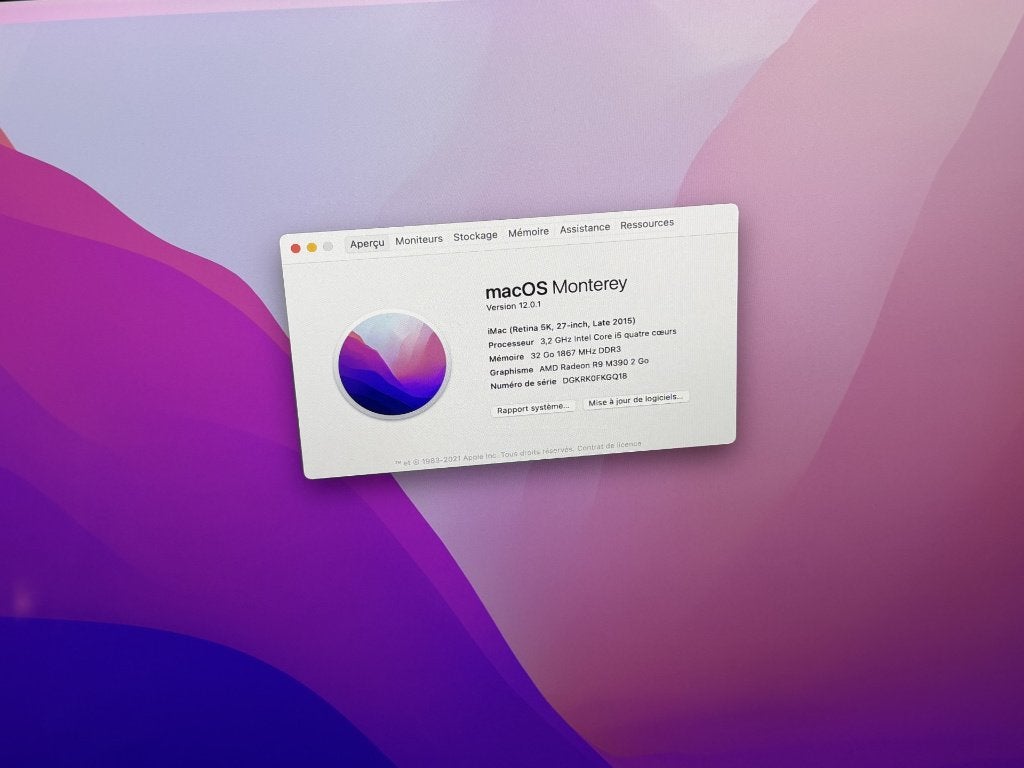Select the serial number DGKRK0FKGQ18

[594, 378]
